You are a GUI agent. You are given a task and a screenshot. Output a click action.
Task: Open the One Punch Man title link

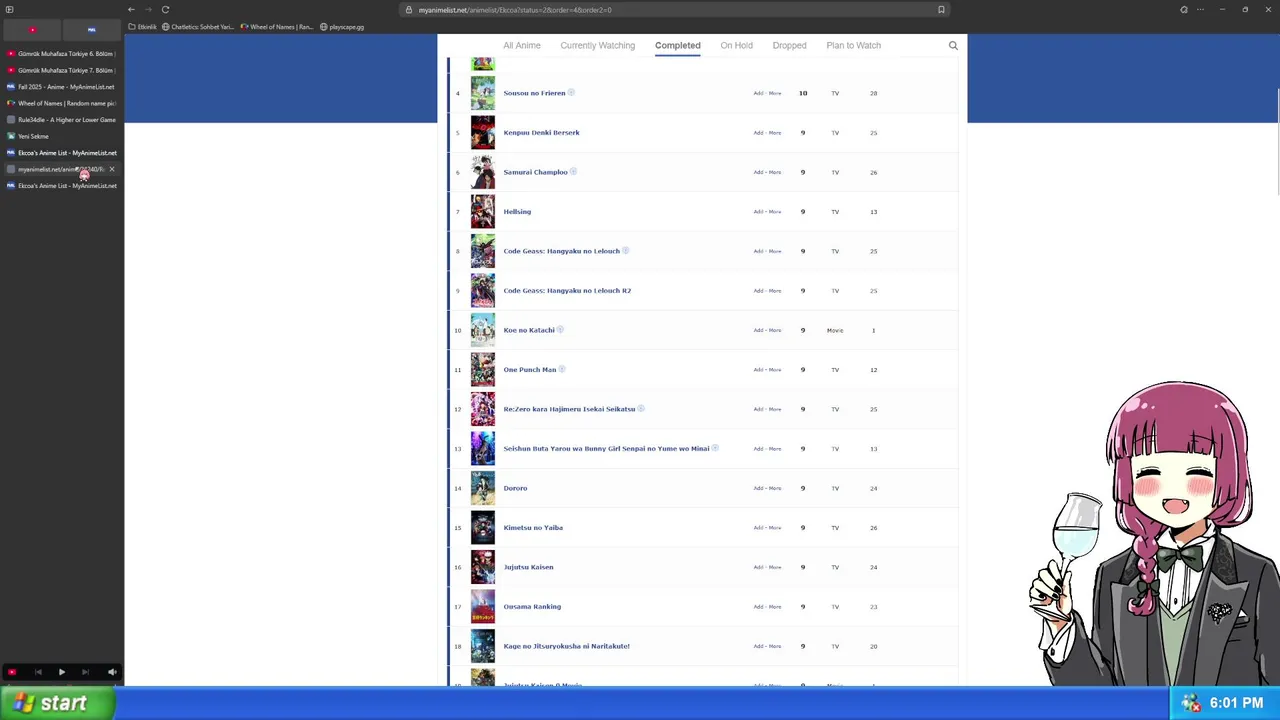coord(530,370)
